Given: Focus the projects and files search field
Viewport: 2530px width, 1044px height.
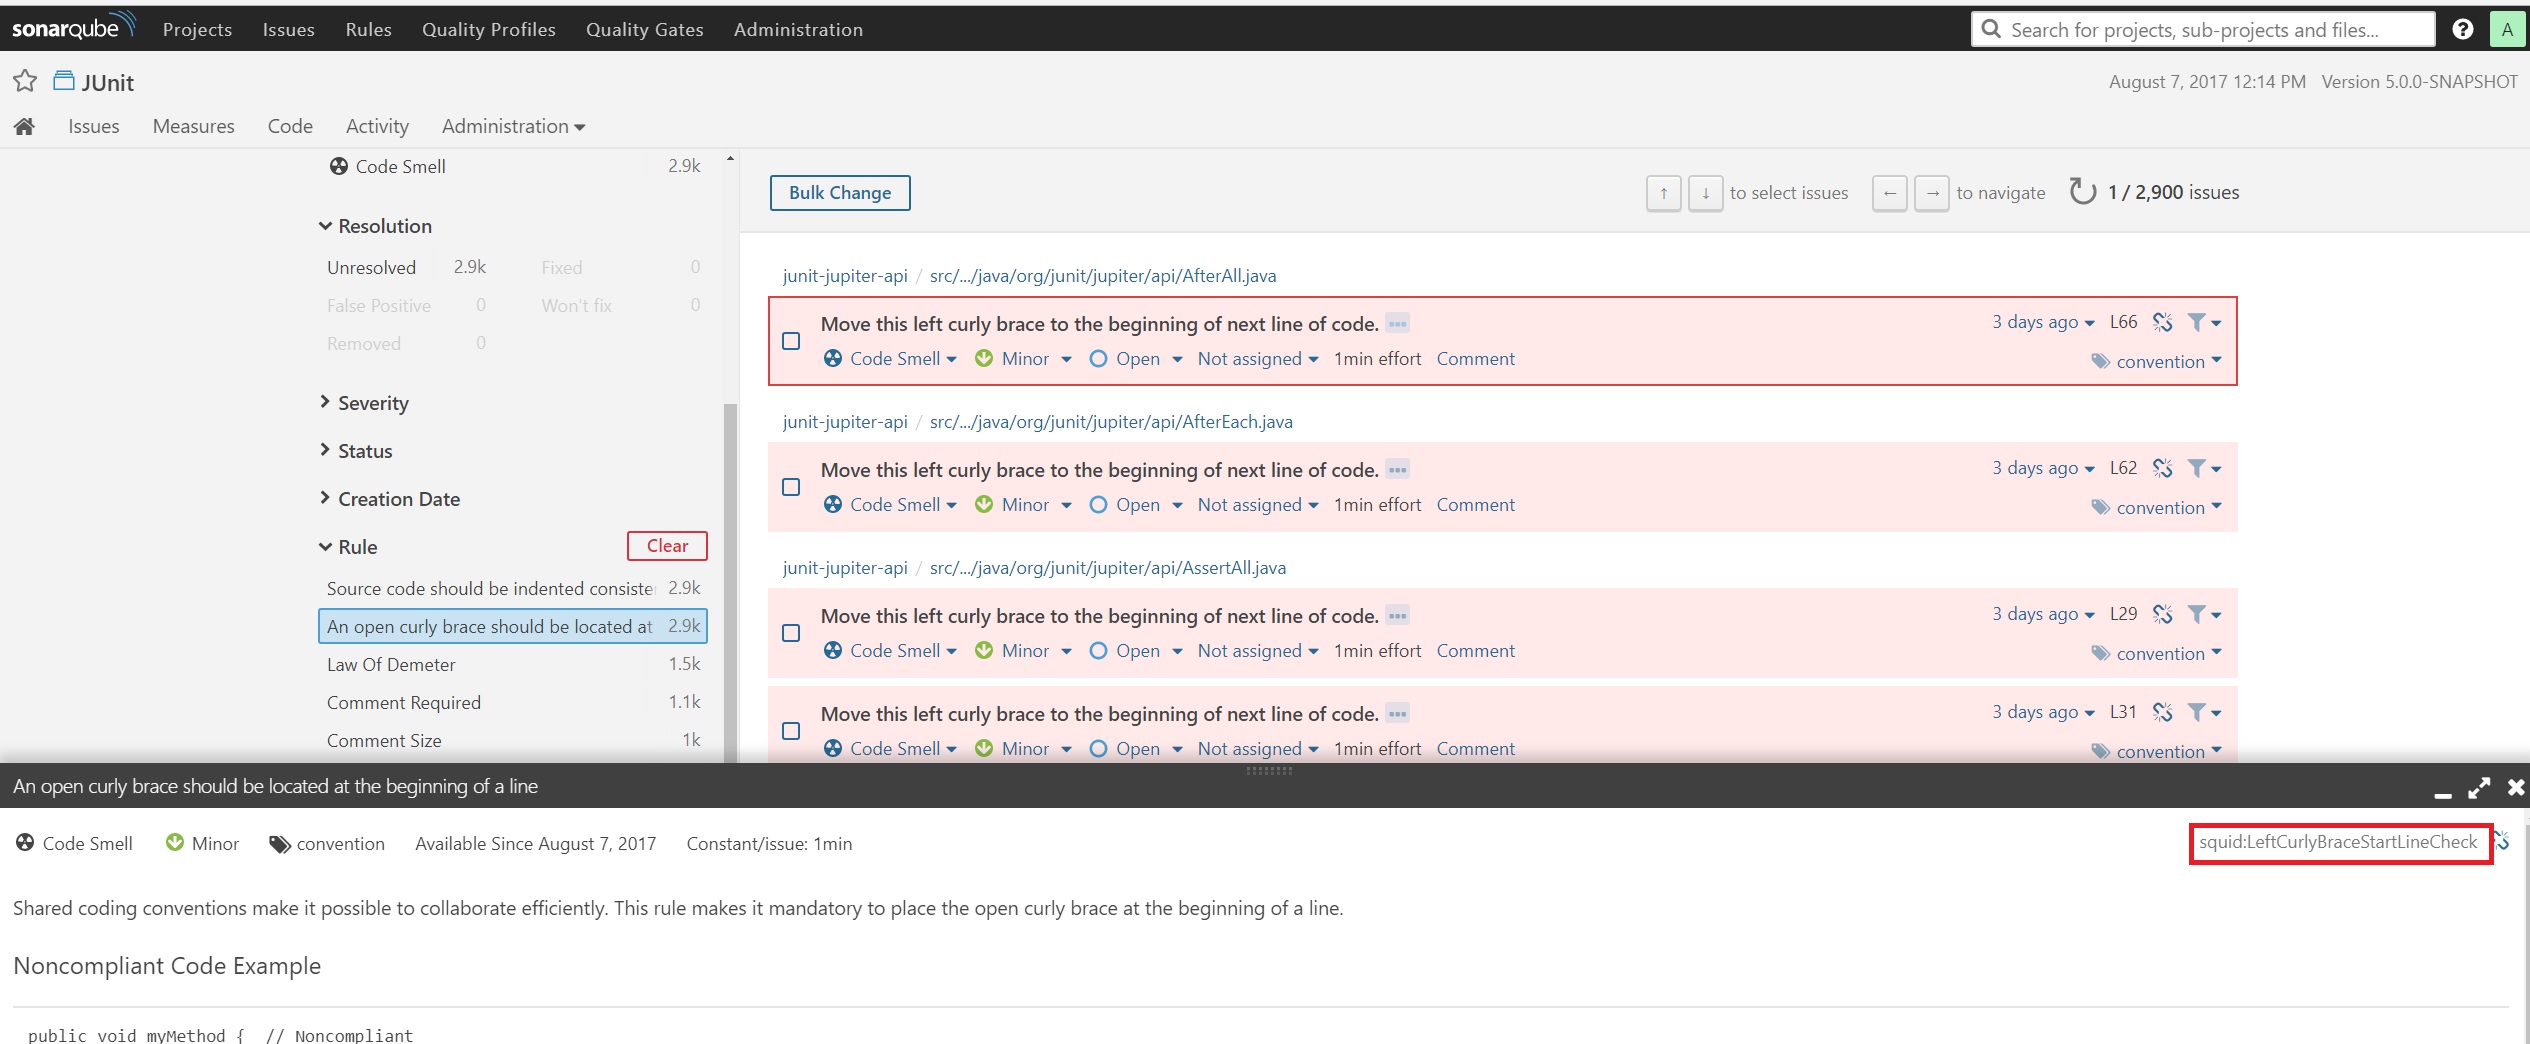Looking at the screenshot, I should click(x=2203, y=29).
